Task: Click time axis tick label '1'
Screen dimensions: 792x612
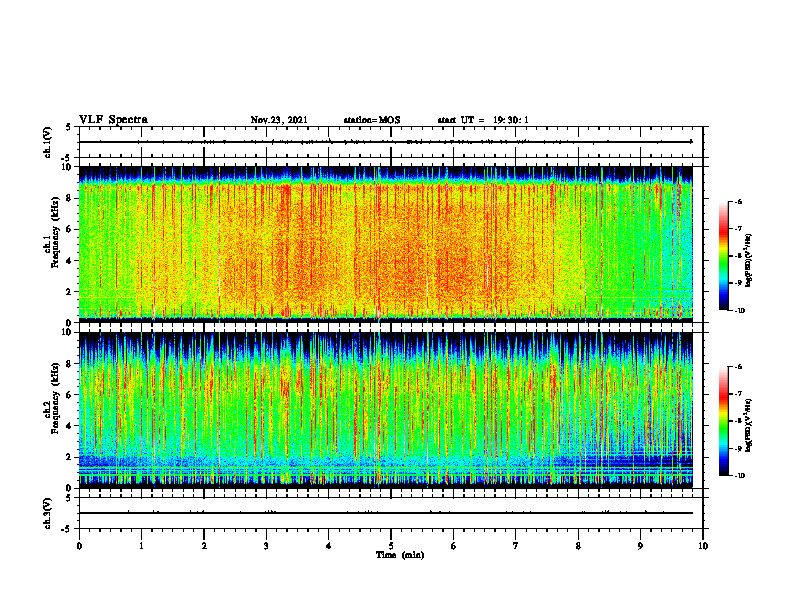Action: 141,546
